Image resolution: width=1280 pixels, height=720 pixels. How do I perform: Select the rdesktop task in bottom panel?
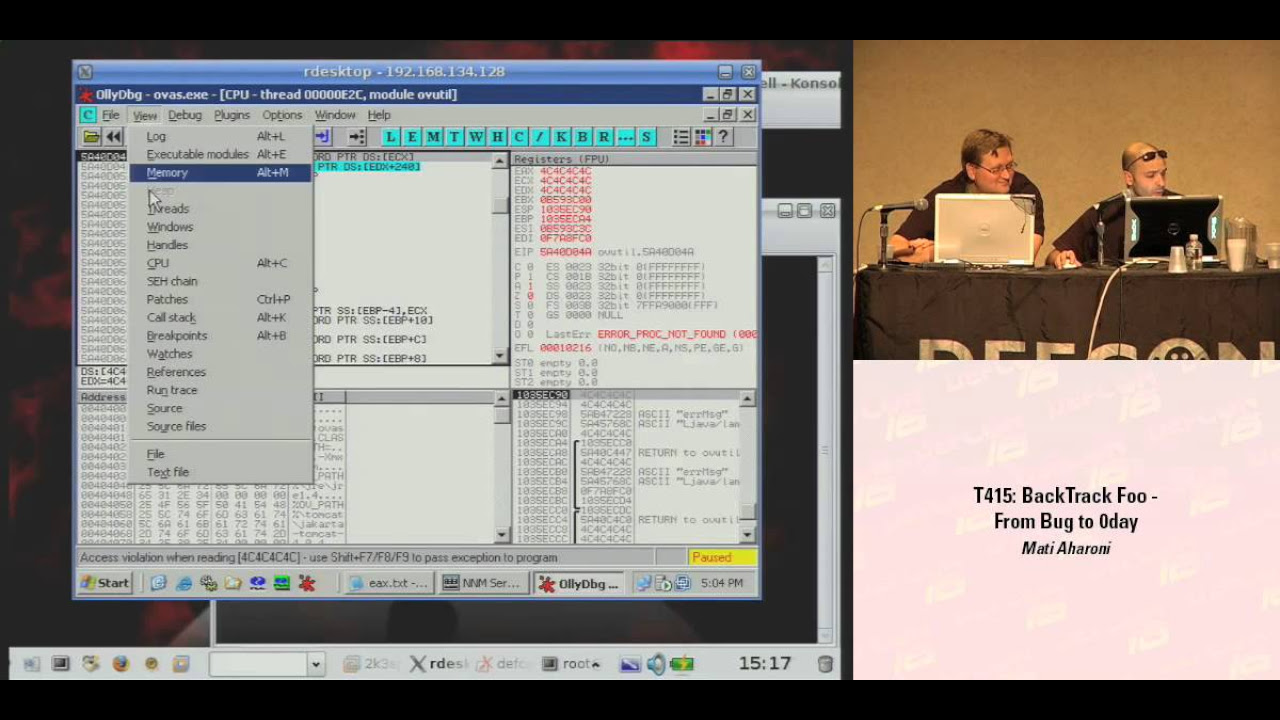point(439,664)
